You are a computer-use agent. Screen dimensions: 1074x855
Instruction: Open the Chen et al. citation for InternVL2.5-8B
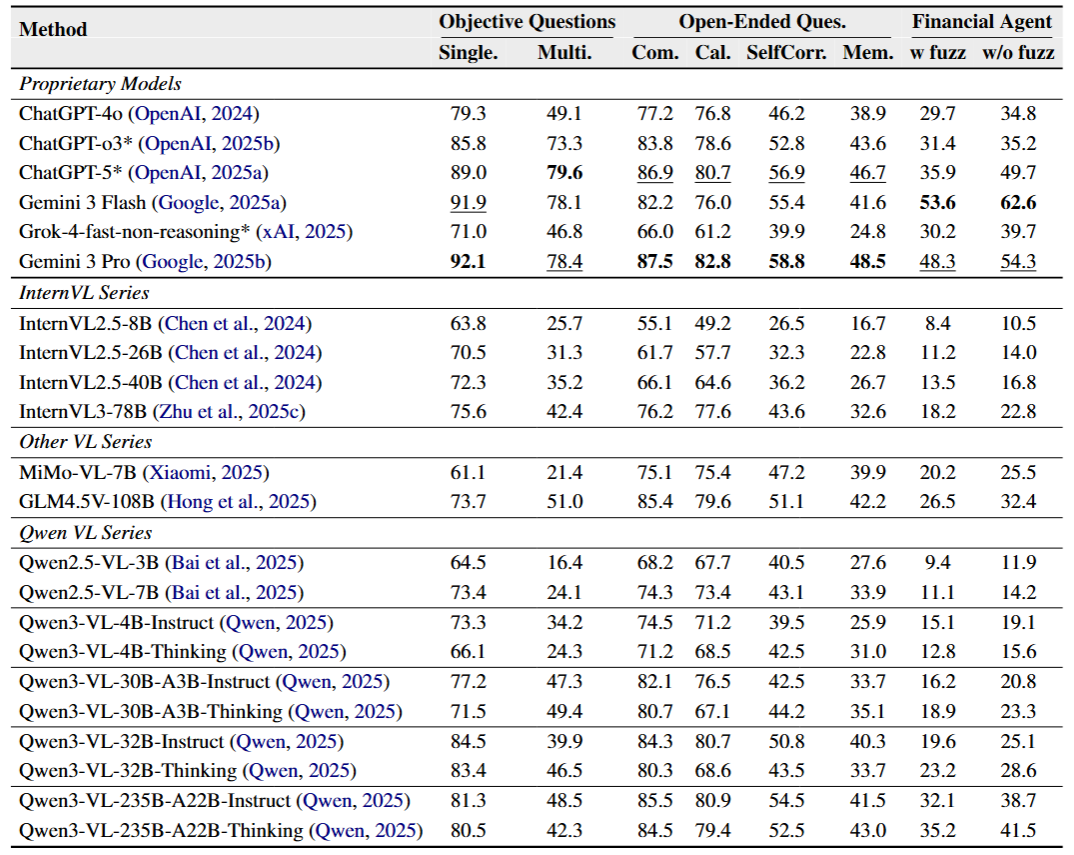click(239, 323)
